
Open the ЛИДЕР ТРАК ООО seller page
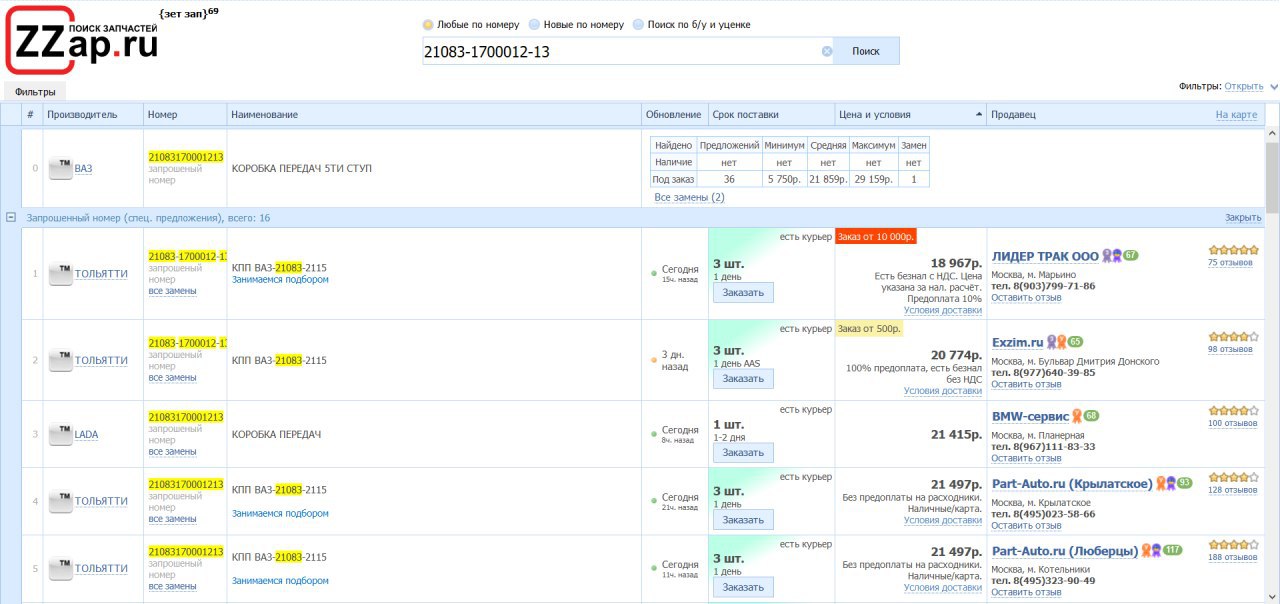(1045, 257)
